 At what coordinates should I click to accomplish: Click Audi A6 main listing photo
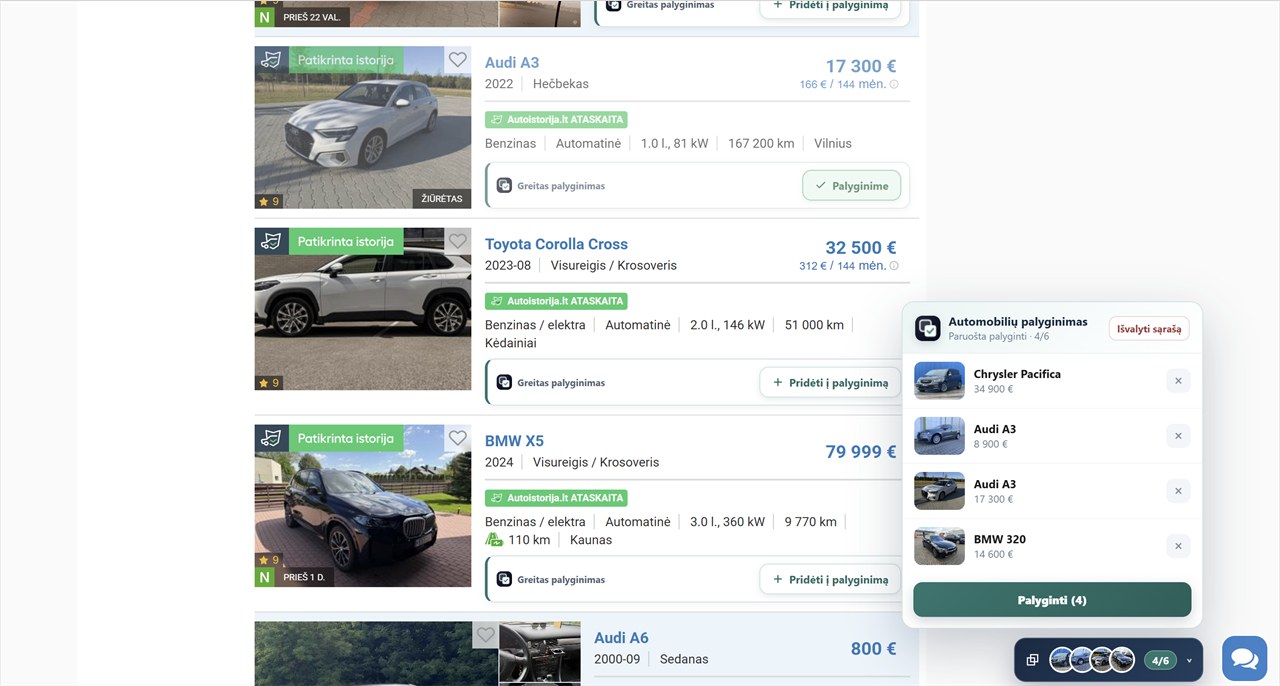376,654
